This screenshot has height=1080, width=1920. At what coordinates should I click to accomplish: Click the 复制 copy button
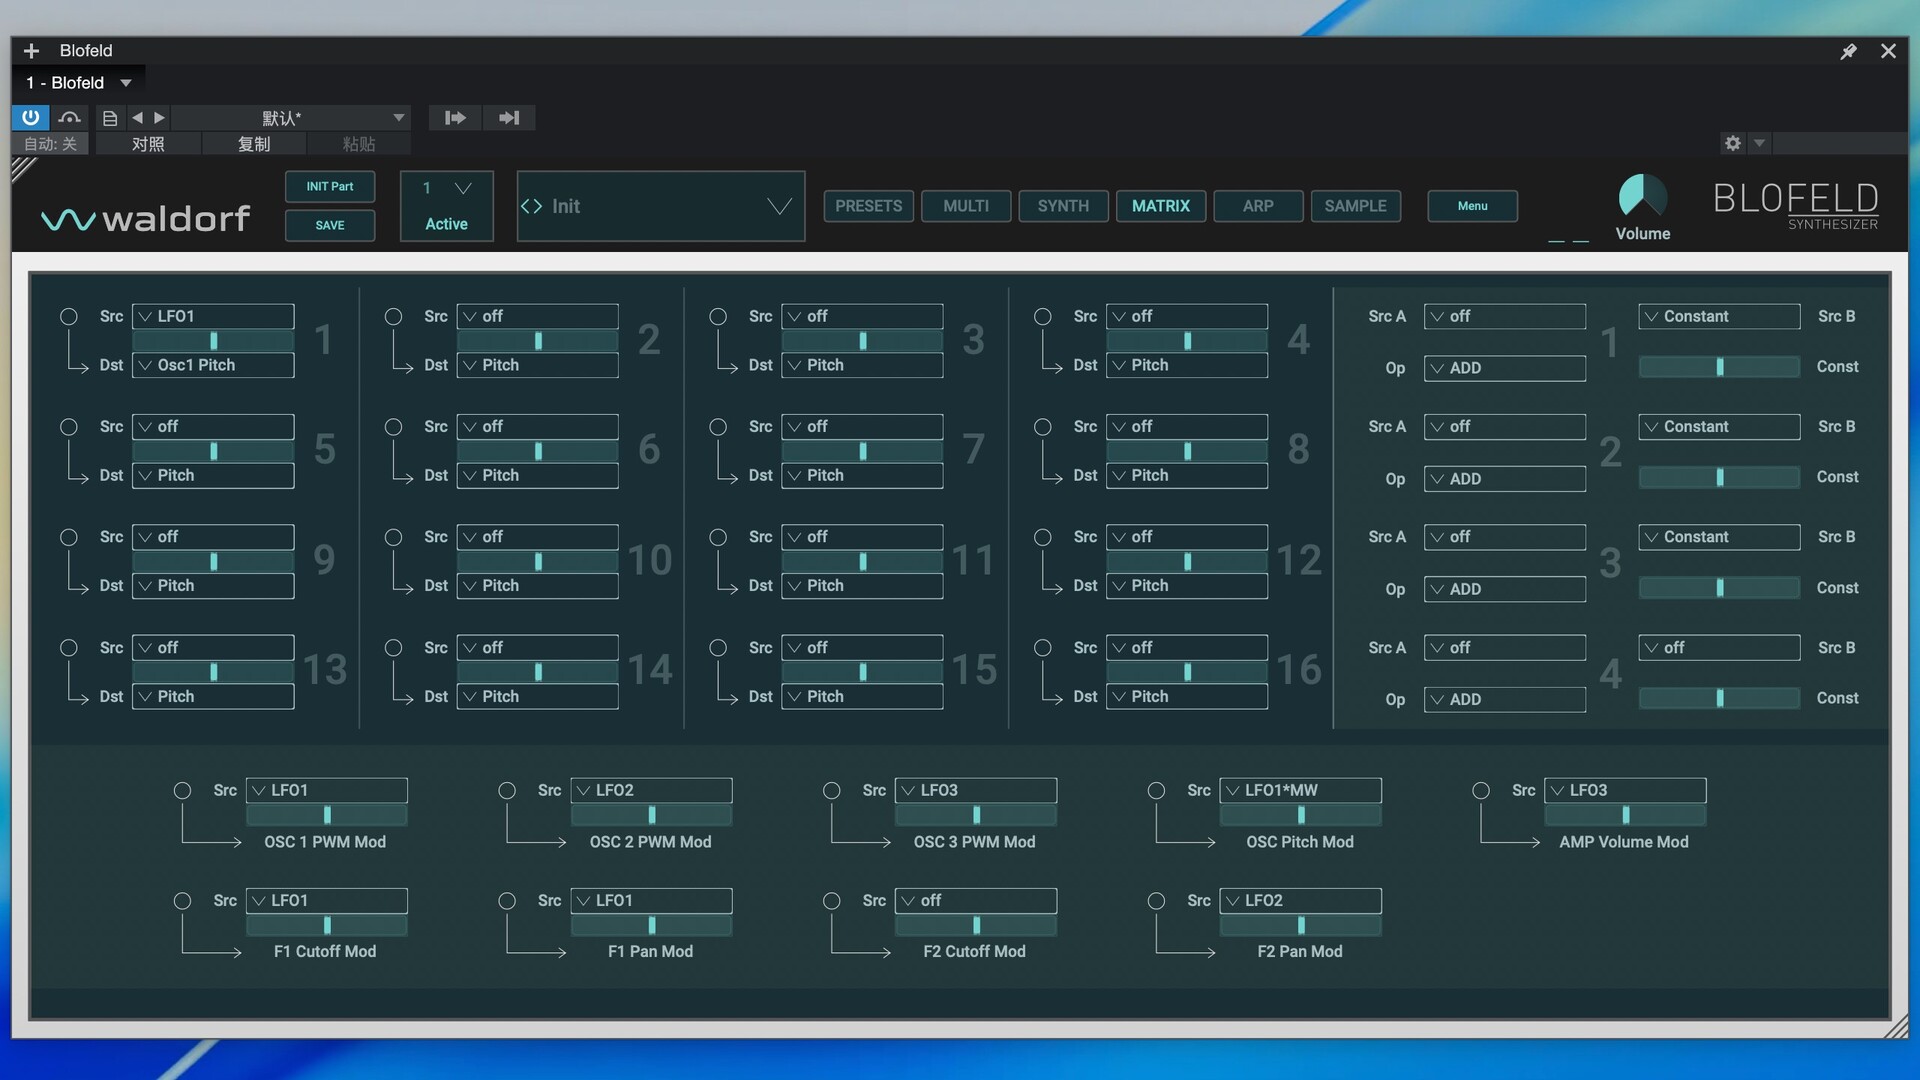pos(254,144)
